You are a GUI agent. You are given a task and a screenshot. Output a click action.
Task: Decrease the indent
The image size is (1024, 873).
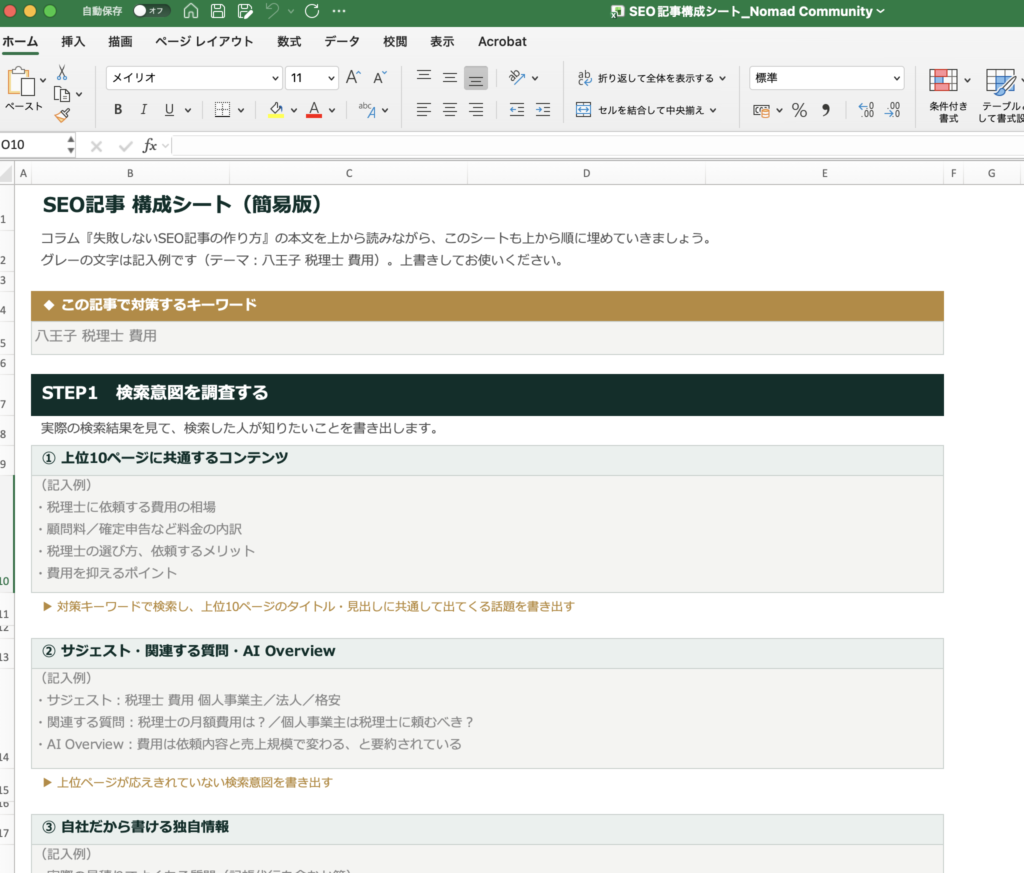[517, 109]
